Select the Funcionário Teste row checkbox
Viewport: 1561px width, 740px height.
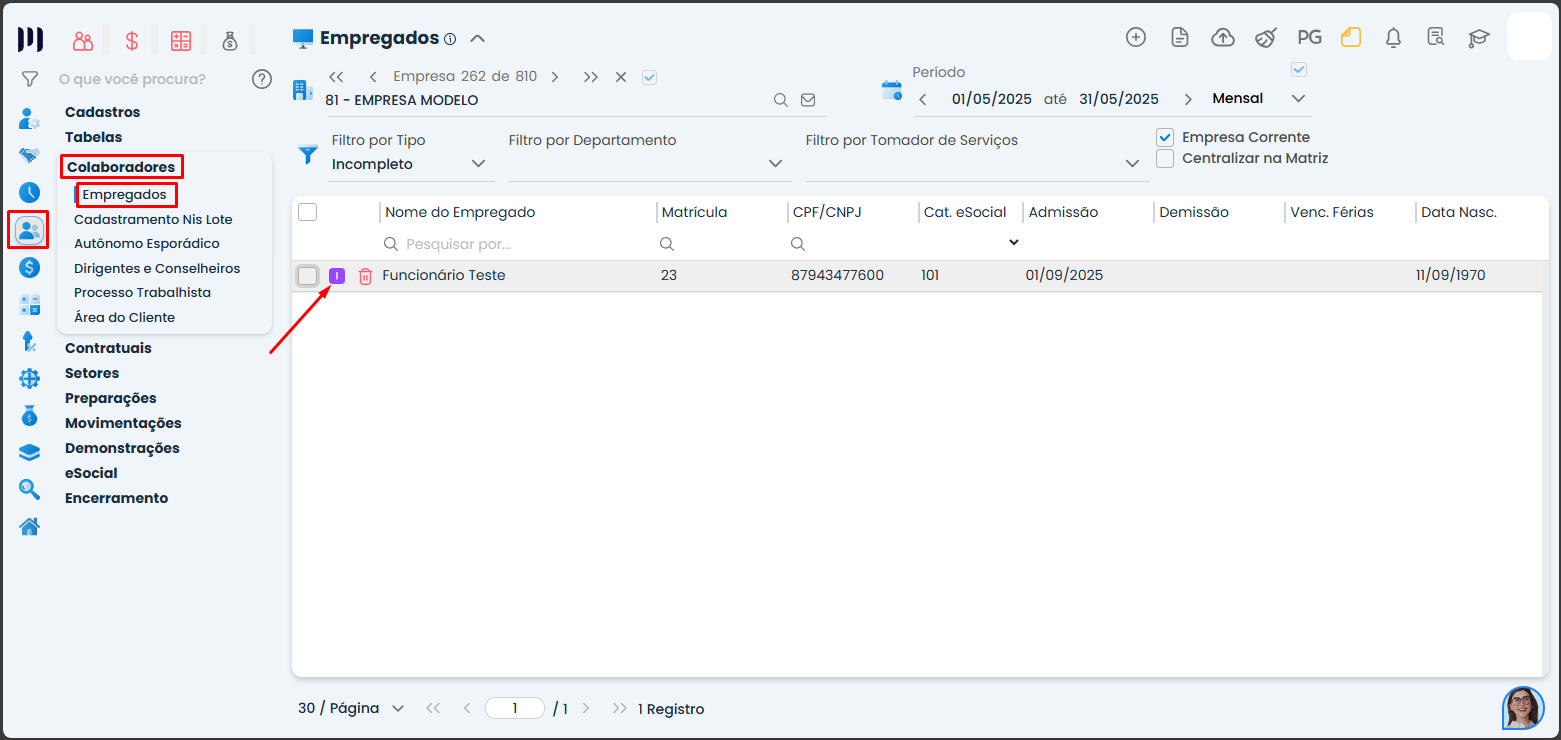308,276
